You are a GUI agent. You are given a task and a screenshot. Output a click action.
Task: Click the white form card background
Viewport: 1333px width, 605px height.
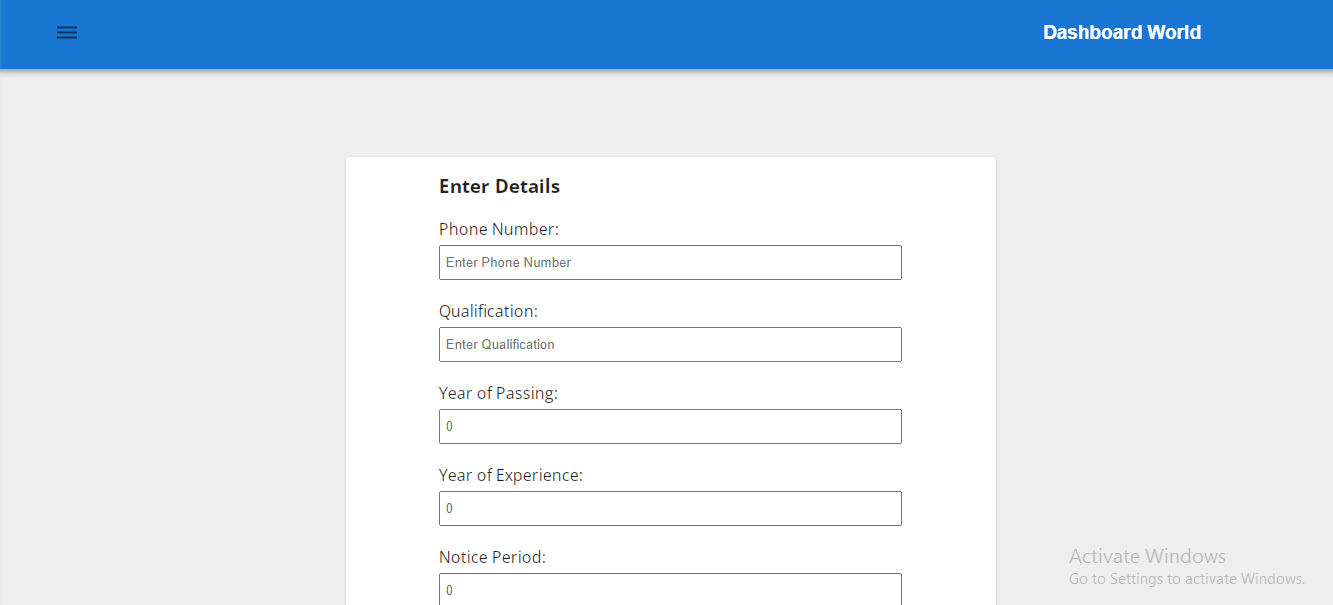click(x=950, y=200)
